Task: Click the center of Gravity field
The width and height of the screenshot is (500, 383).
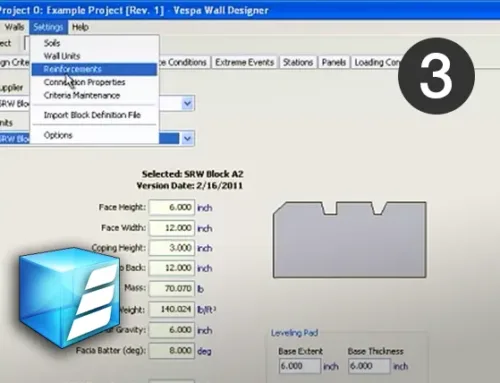Action: (x=171, y=330)
